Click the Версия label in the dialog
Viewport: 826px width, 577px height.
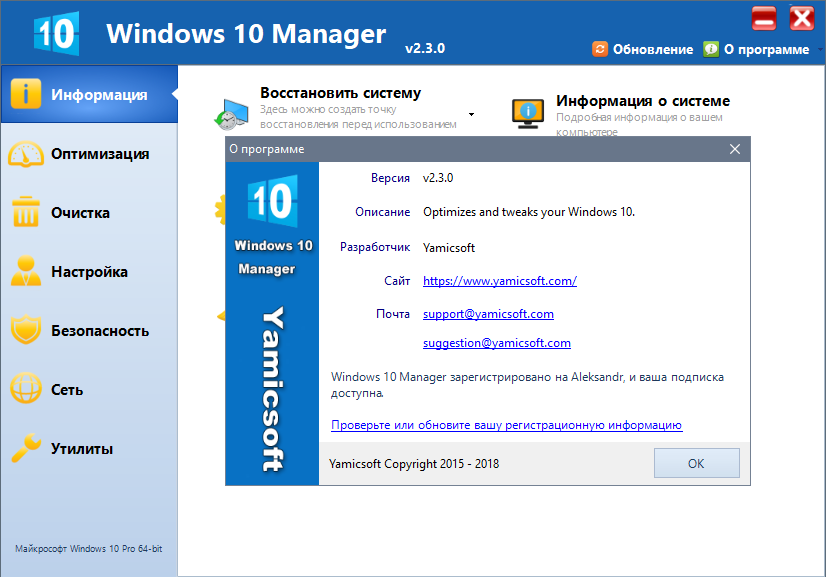click(x=390, y=178)
